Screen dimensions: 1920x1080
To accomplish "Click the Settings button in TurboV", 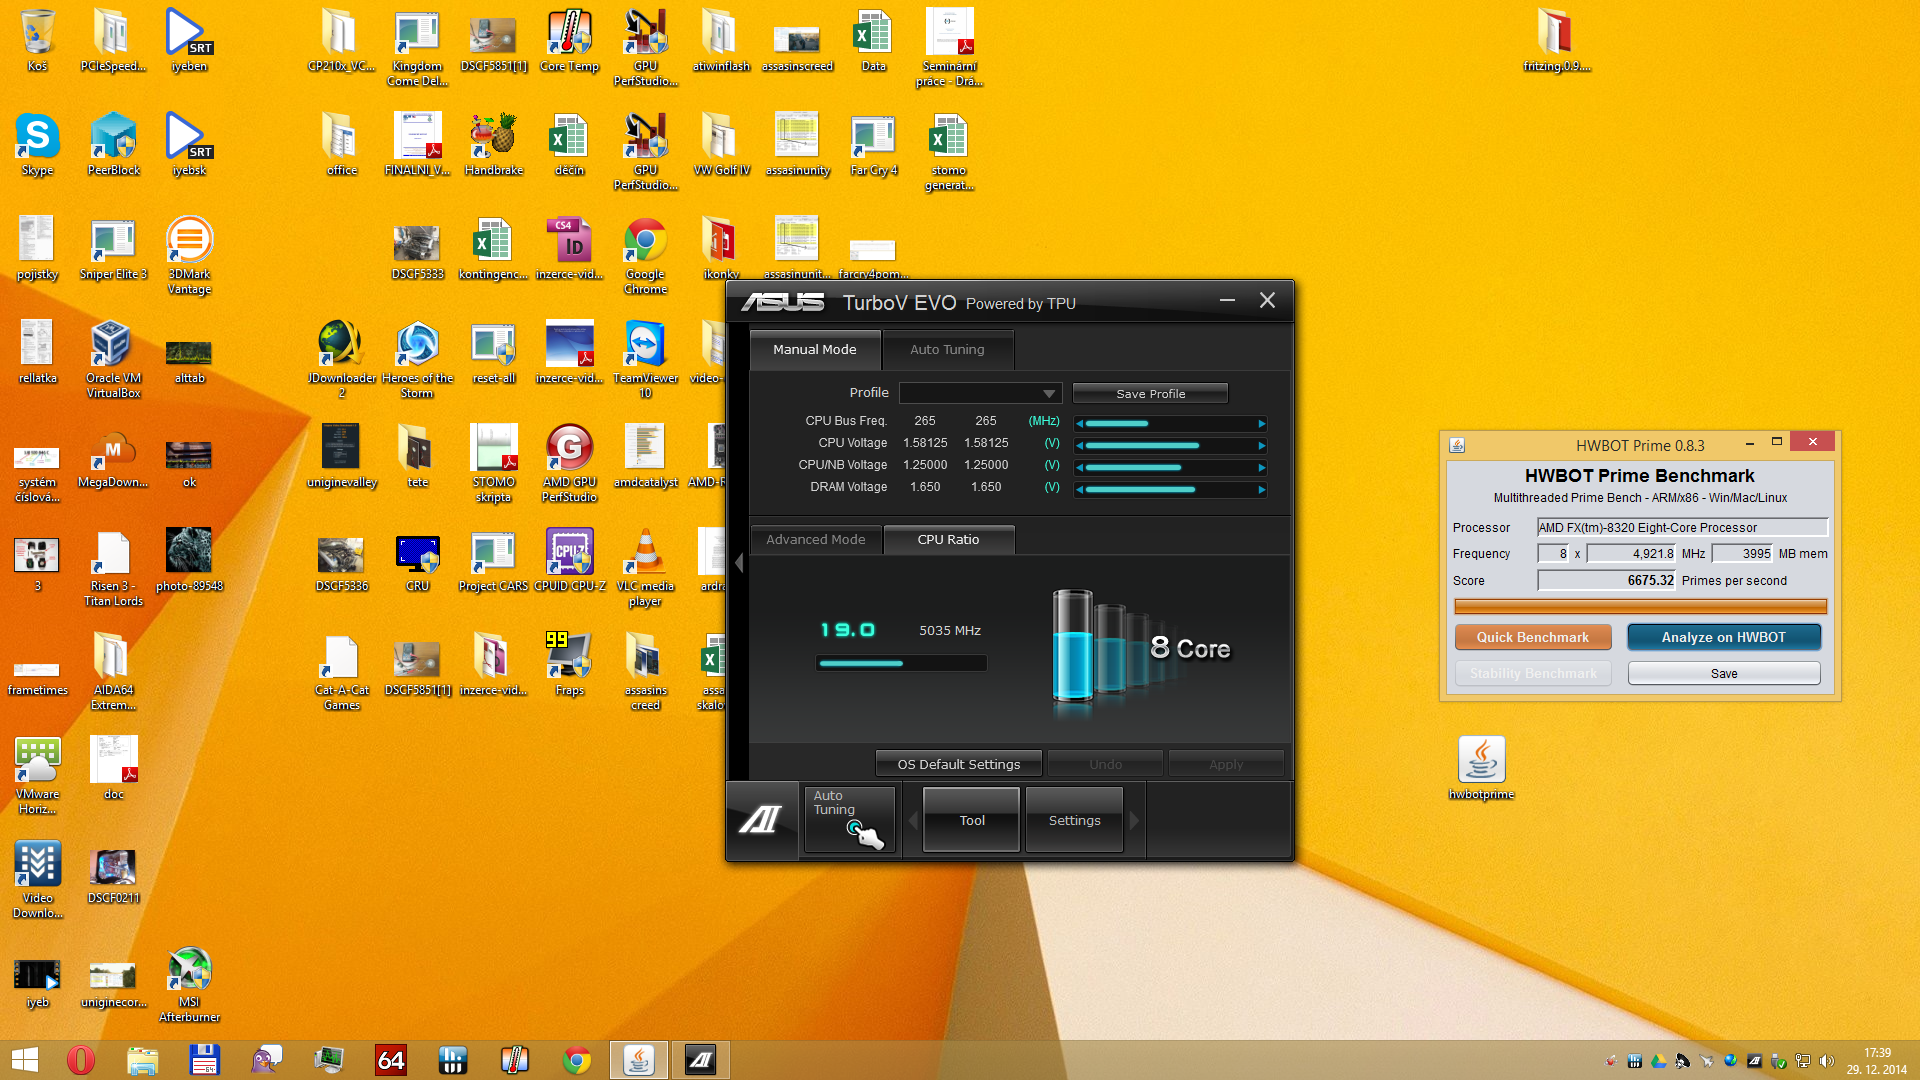I will [1074, 820].
